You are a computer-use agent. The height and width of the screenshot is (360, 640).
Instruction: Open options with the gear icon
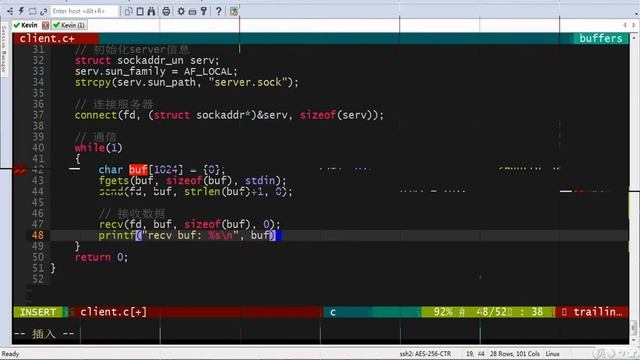pyautogui.click(x=181, y=11)
